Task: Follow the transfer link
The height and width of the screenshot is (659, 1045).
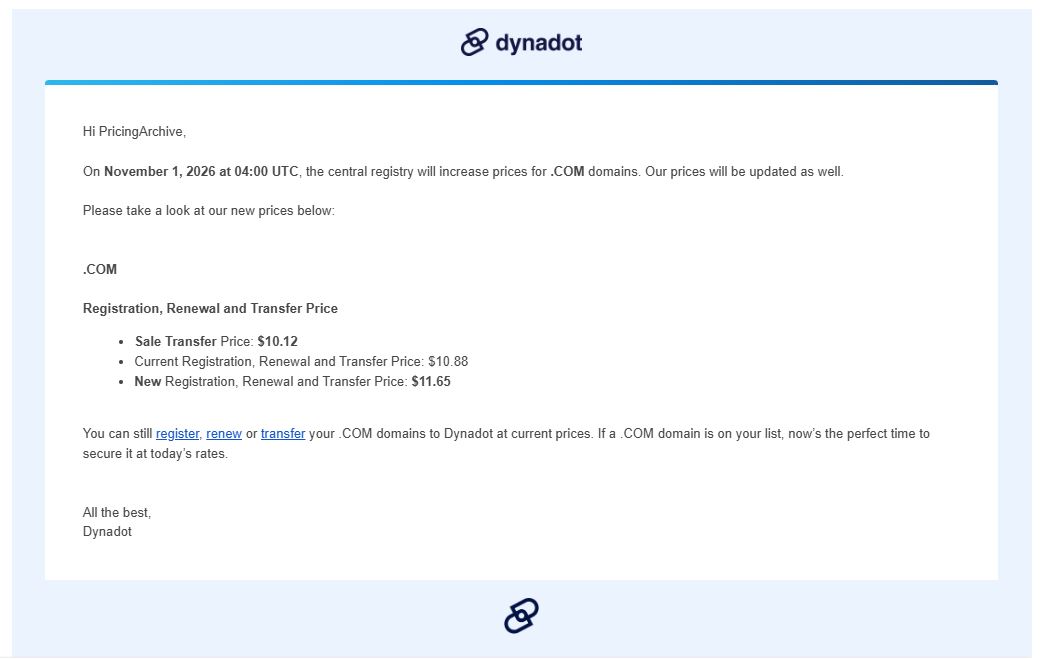Action: pos(283,434)
